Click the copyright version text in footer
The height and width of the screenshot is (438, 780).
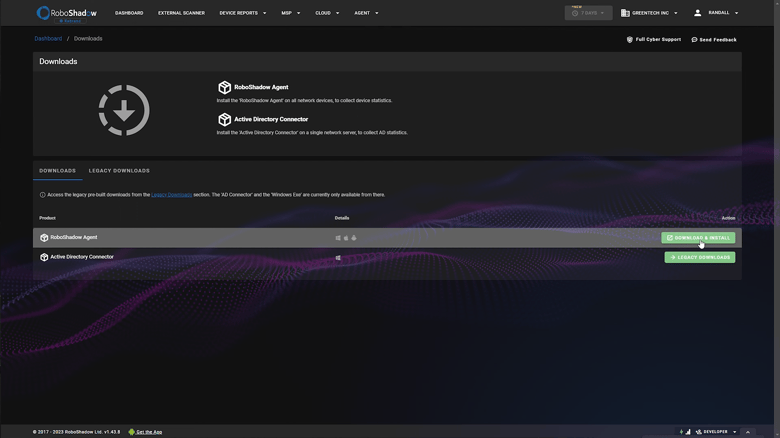pyautogui.click(x=76, y=432)
